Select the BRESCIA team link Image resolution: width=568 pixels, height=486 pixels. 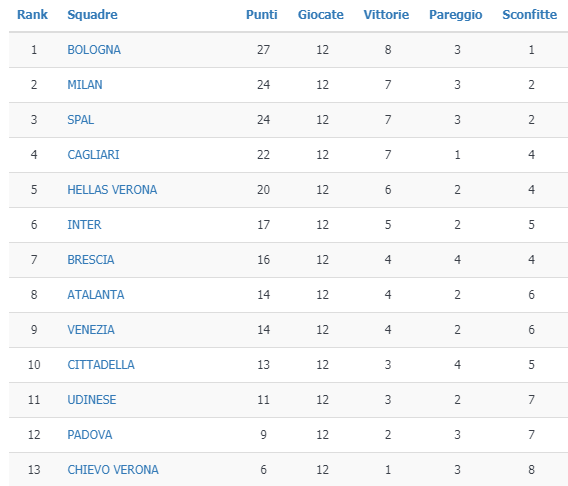[91, 260]
